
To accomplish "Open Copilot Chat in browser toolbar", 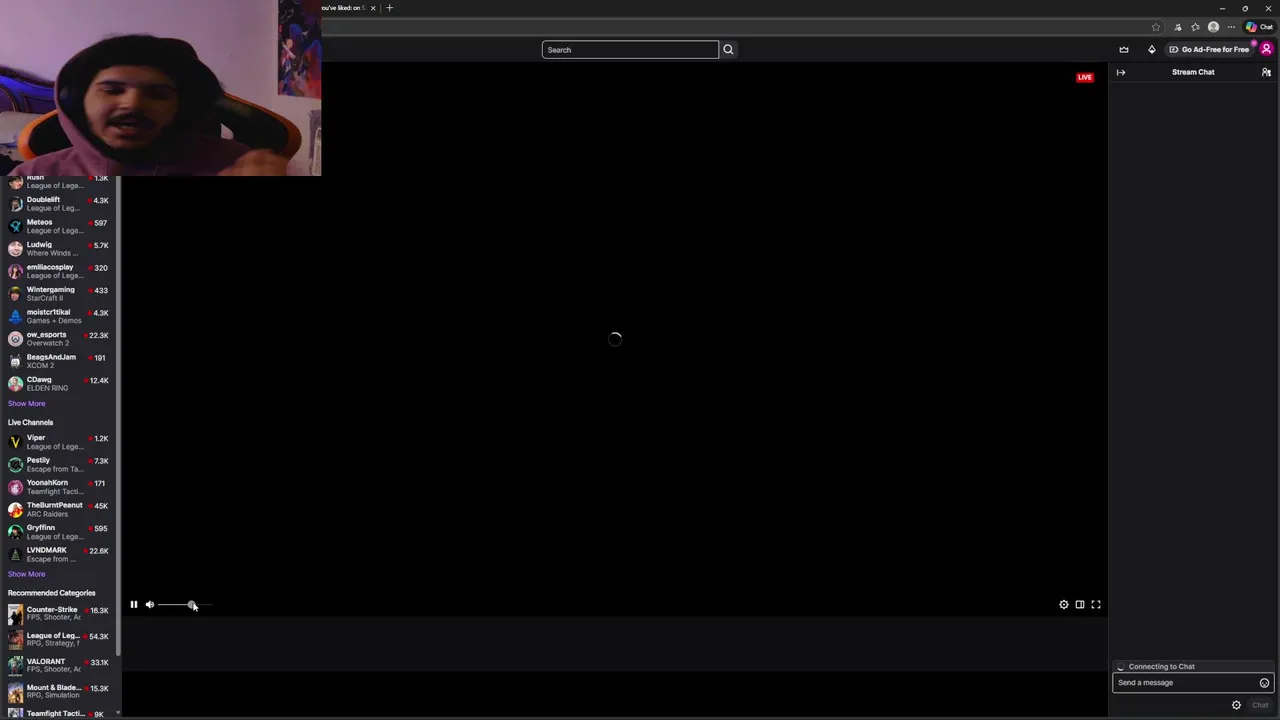I will pyautogui.click(x=1260, y=27).
